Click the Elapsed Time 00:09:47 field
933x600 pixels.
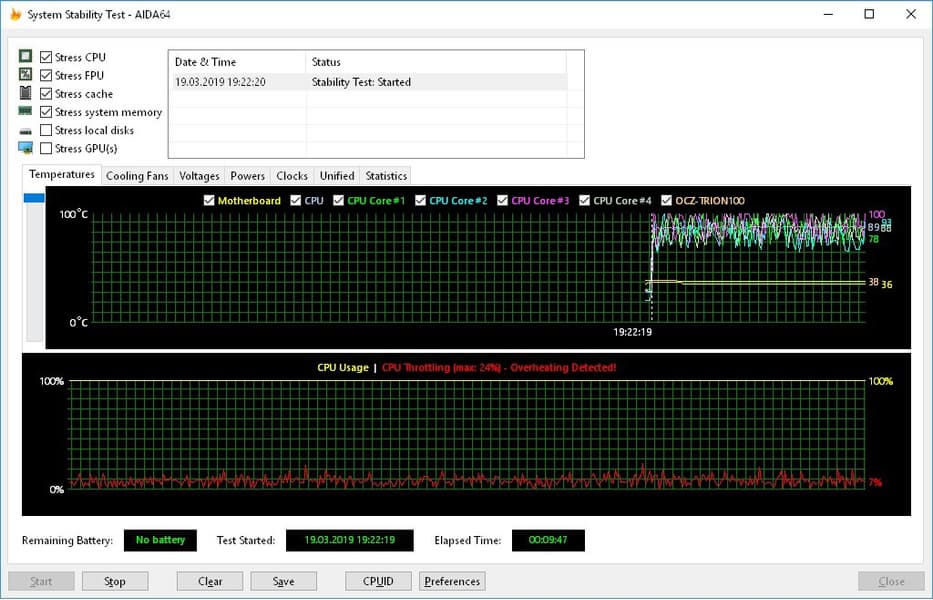548,540
